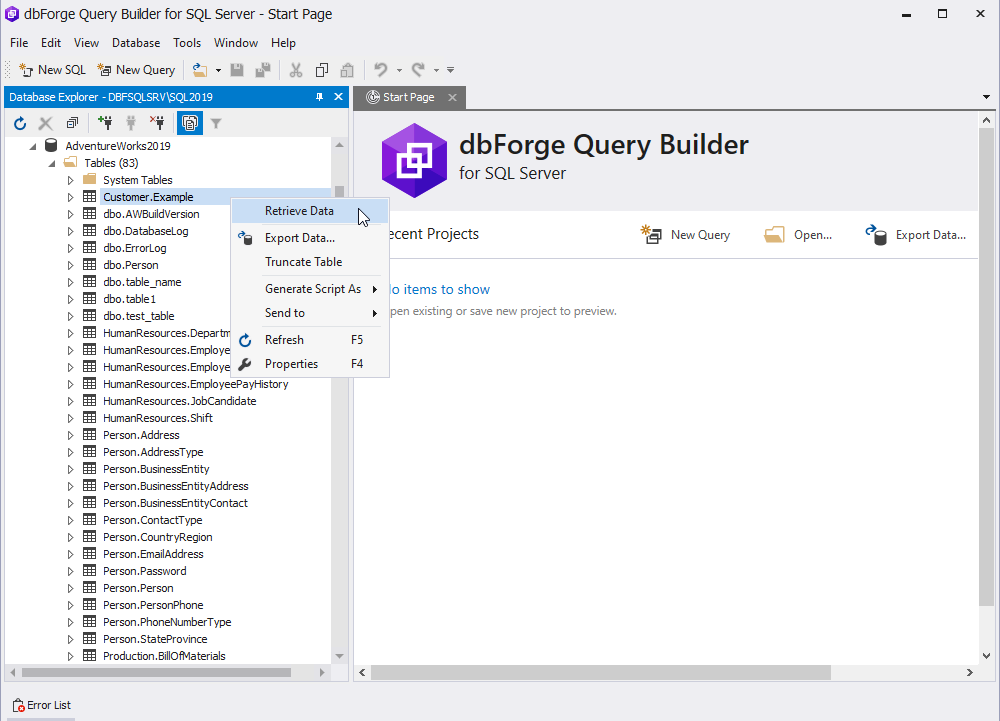Open the dropdown arrow beside Open file icon
The width and height of the screenshot is (1000, 721).
(218, 69)
